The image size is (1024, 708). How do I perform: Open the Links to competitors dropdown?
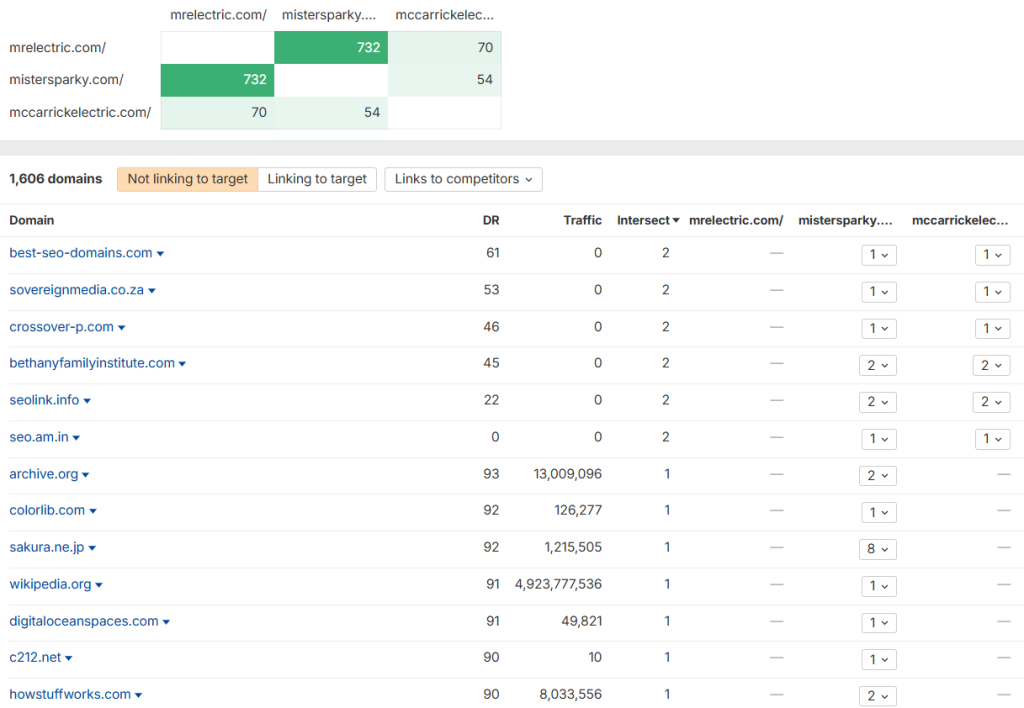pyautogui.click(x=463, y=180)
